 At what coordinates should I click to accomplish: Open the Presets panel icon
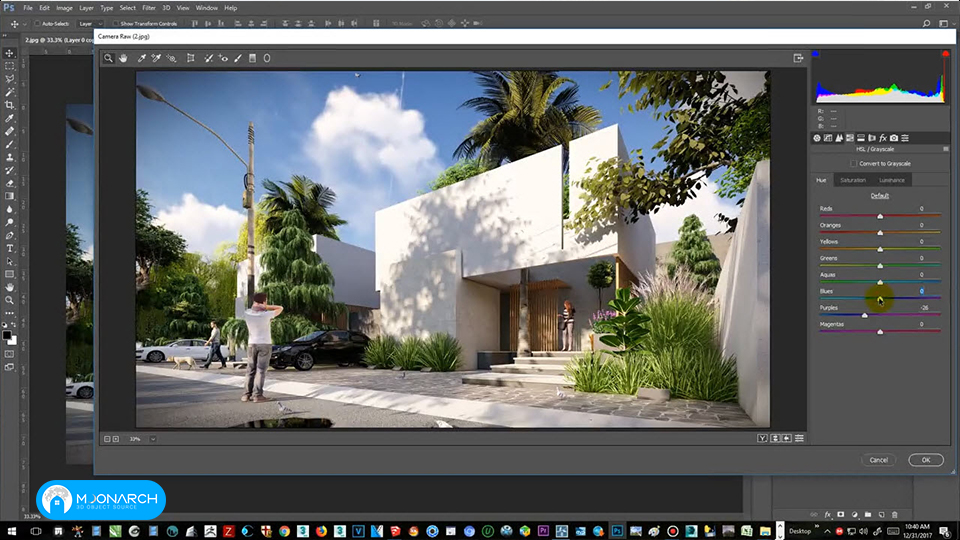pyautogui.click(x=905, y=138)
